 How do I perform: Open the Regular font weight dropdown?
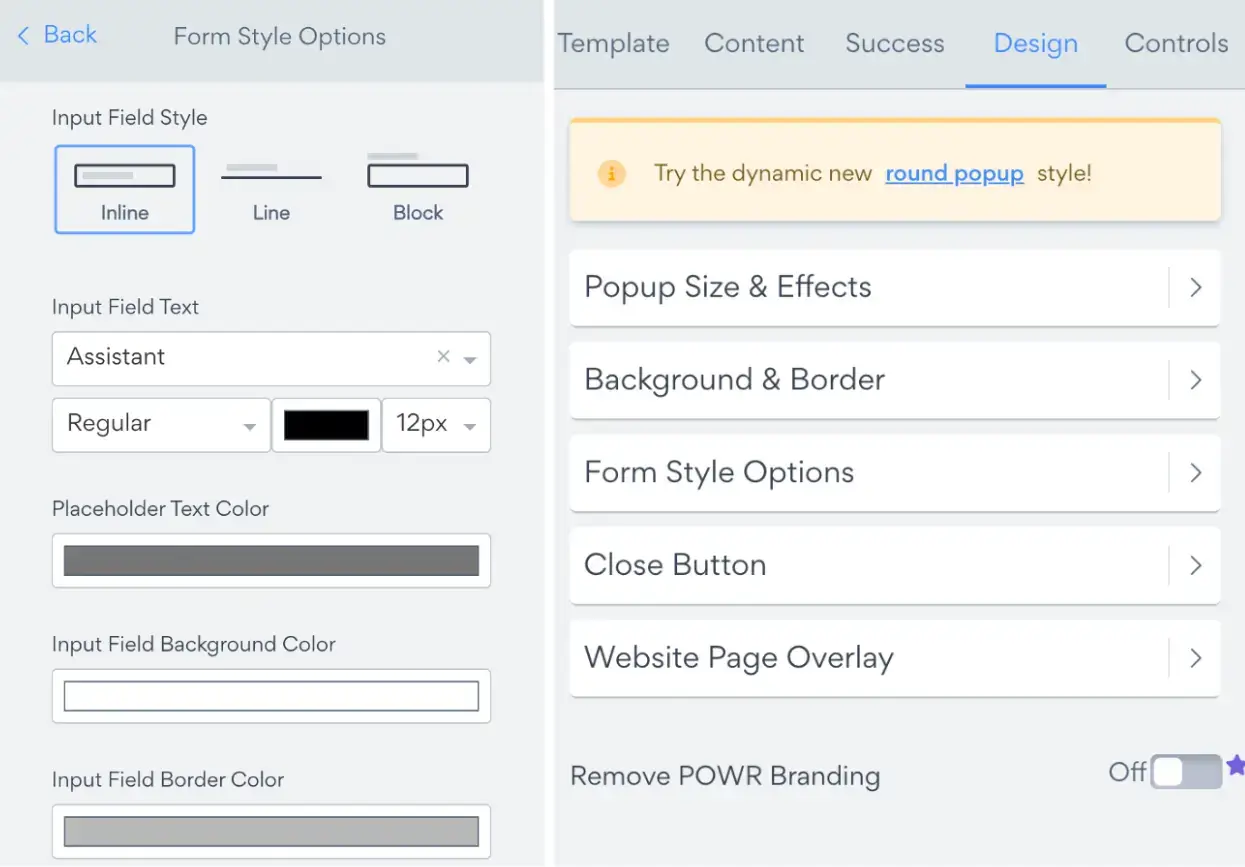[160, 424]
